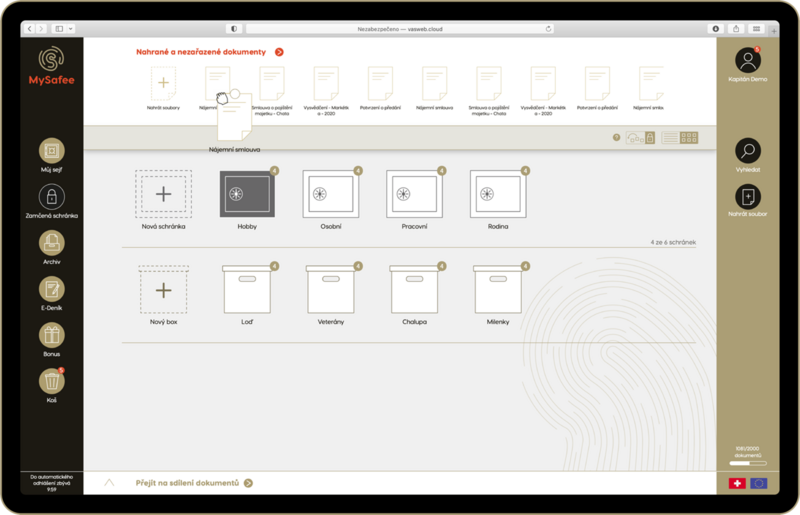Open the Milenky box
The image size is (800, 515).
(498, 289)
